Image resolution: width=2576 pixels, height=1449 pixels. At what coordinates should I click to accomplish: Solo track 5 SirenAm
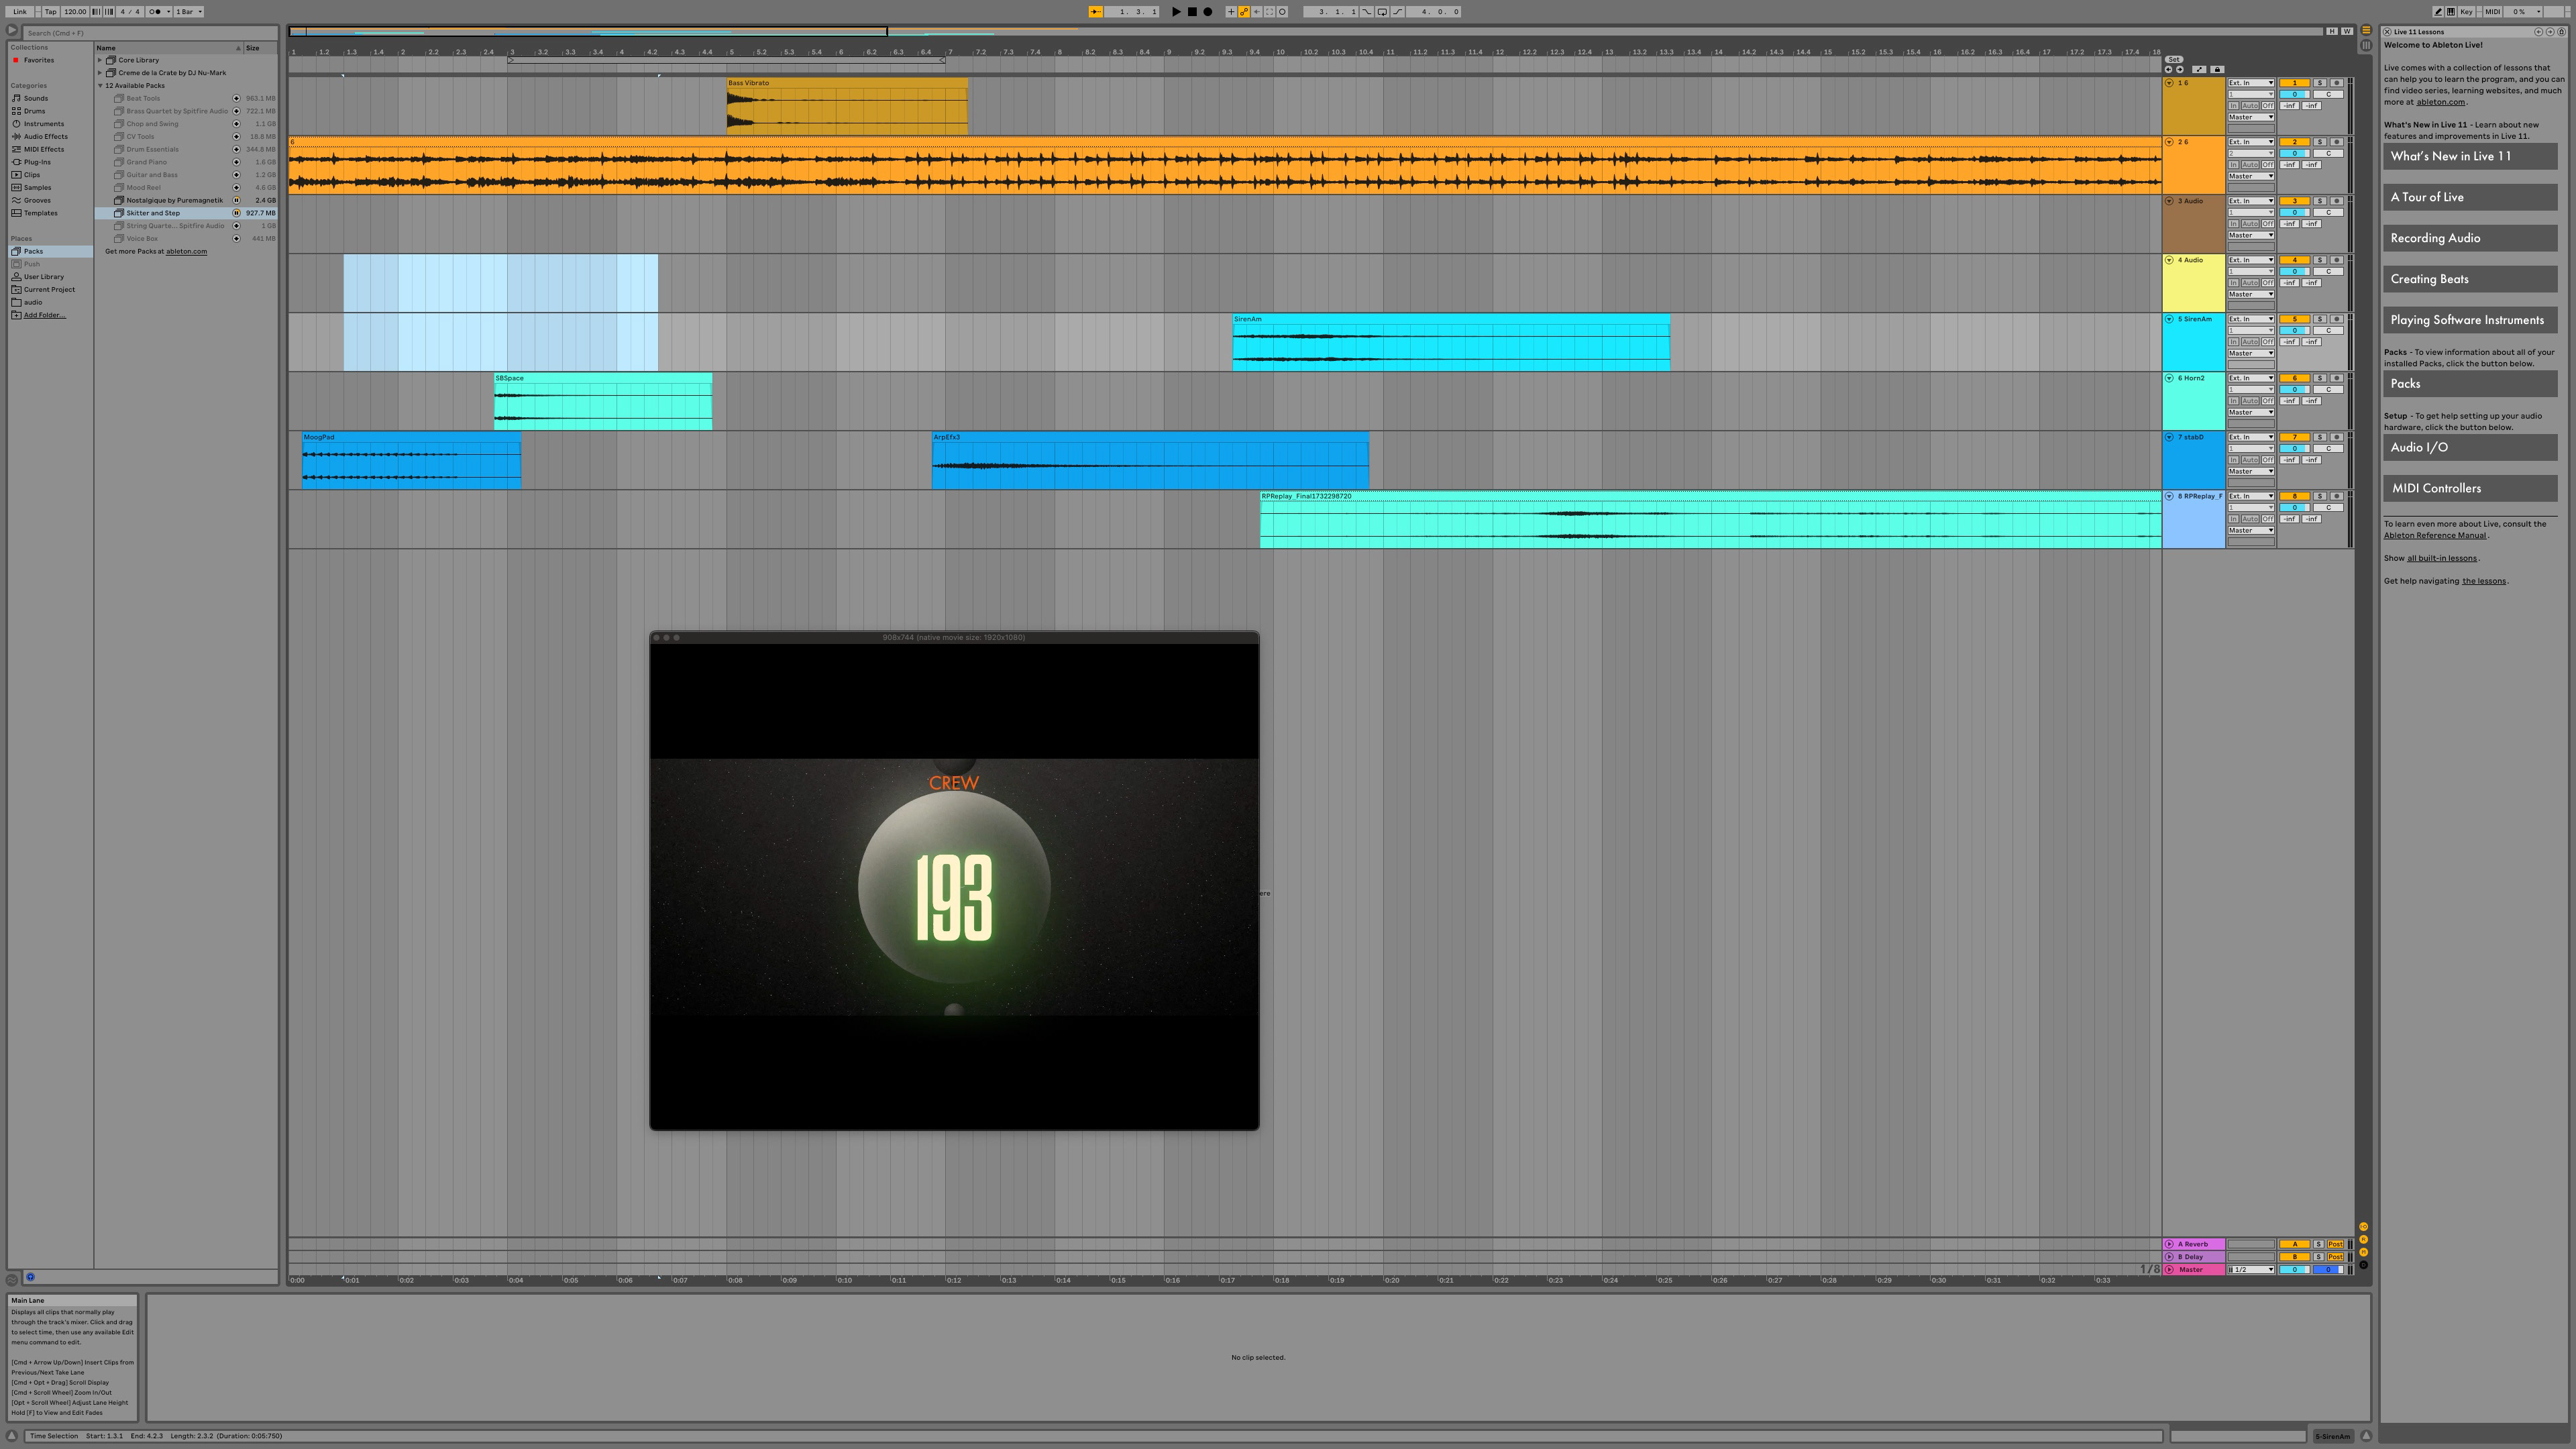2319,319
